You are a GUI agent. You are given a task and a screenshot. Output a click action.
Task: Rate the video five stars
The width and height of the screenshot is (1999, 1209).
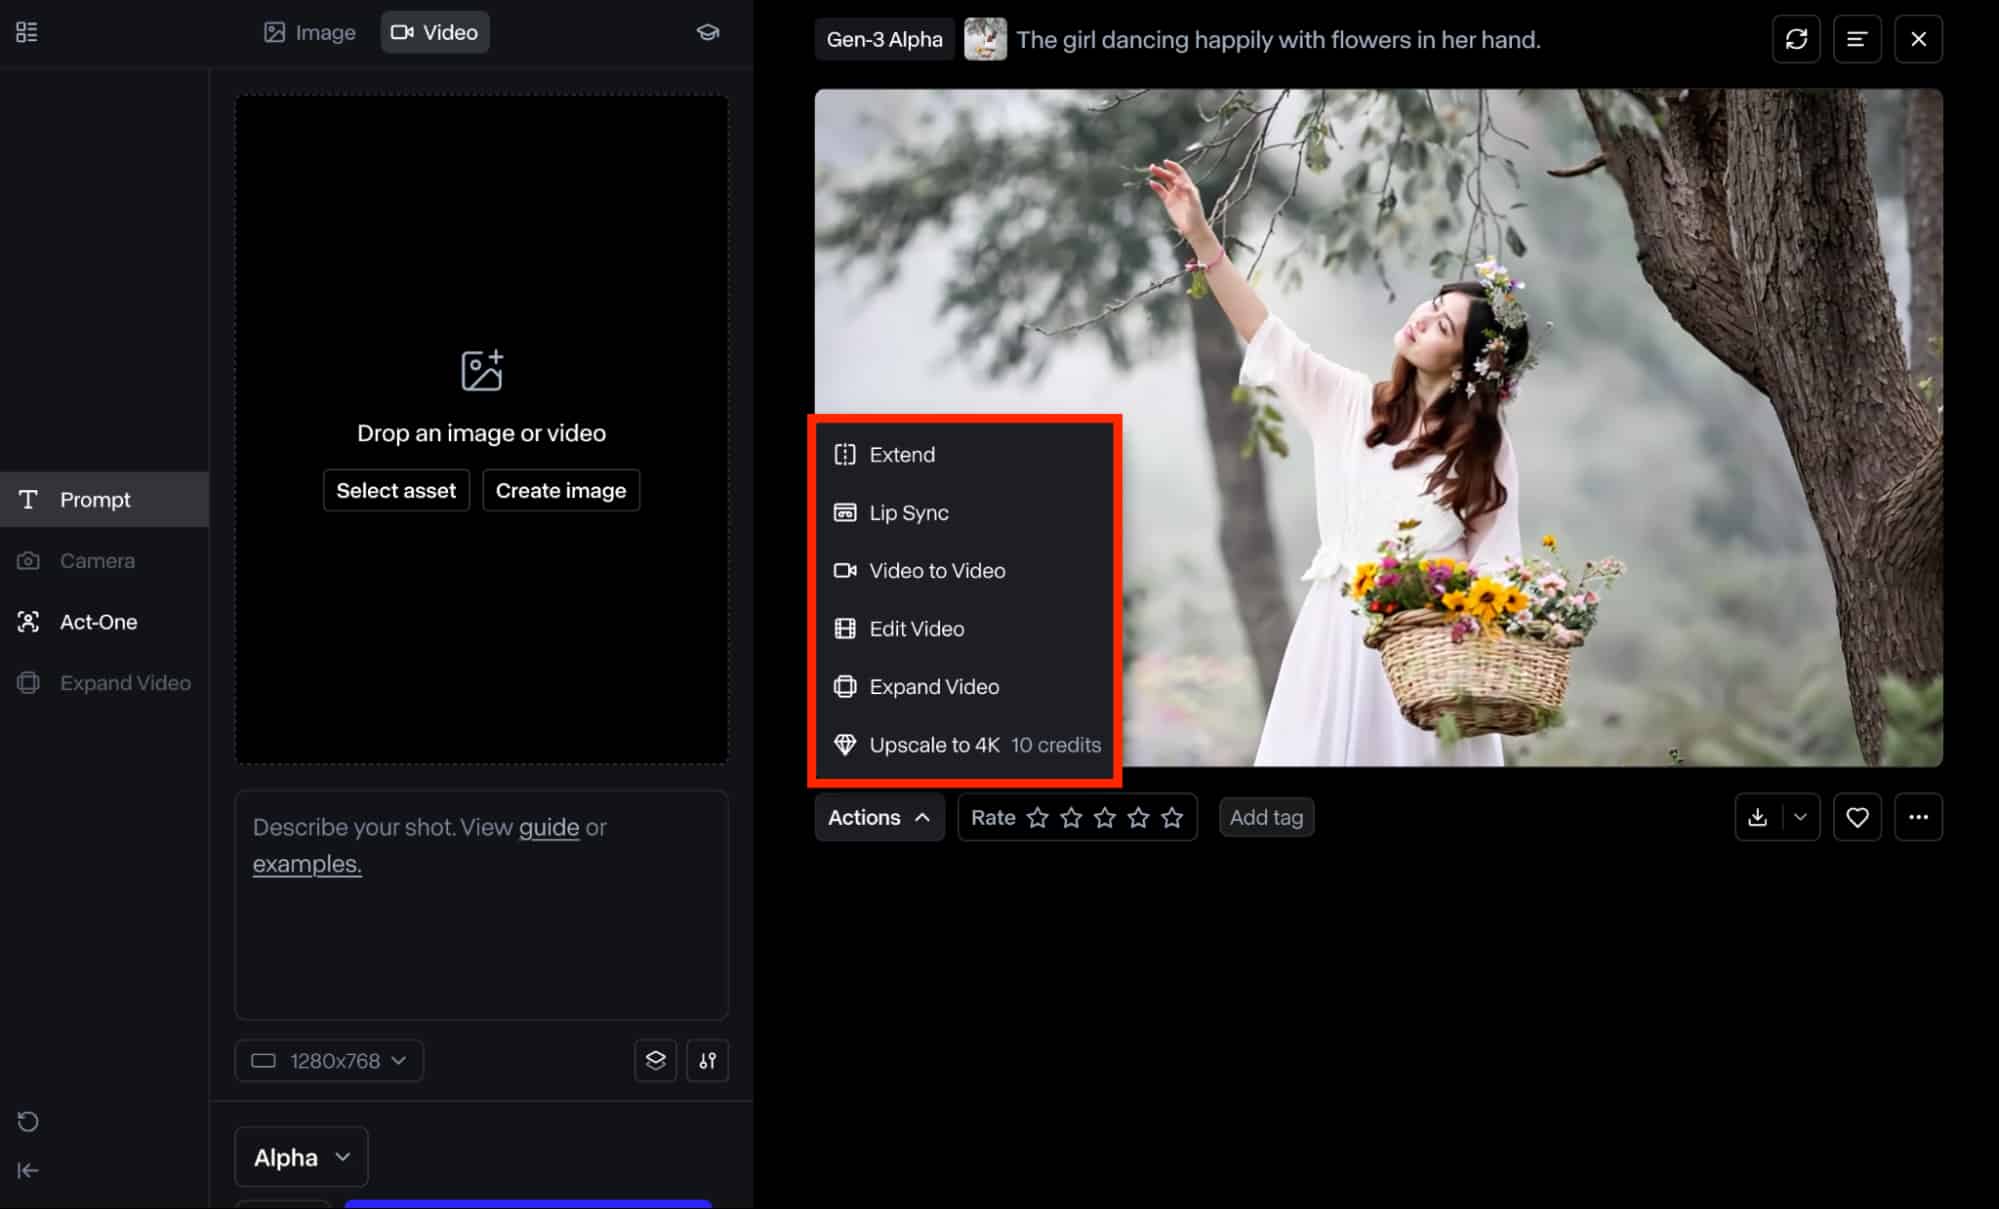[1172, 818]
